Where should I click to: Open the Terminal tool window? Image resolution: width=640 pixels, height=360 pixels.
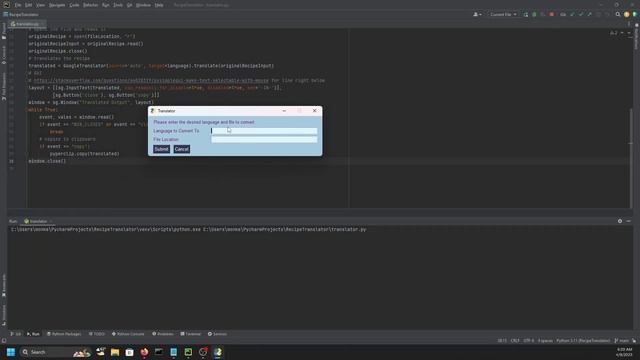(191, 334)
